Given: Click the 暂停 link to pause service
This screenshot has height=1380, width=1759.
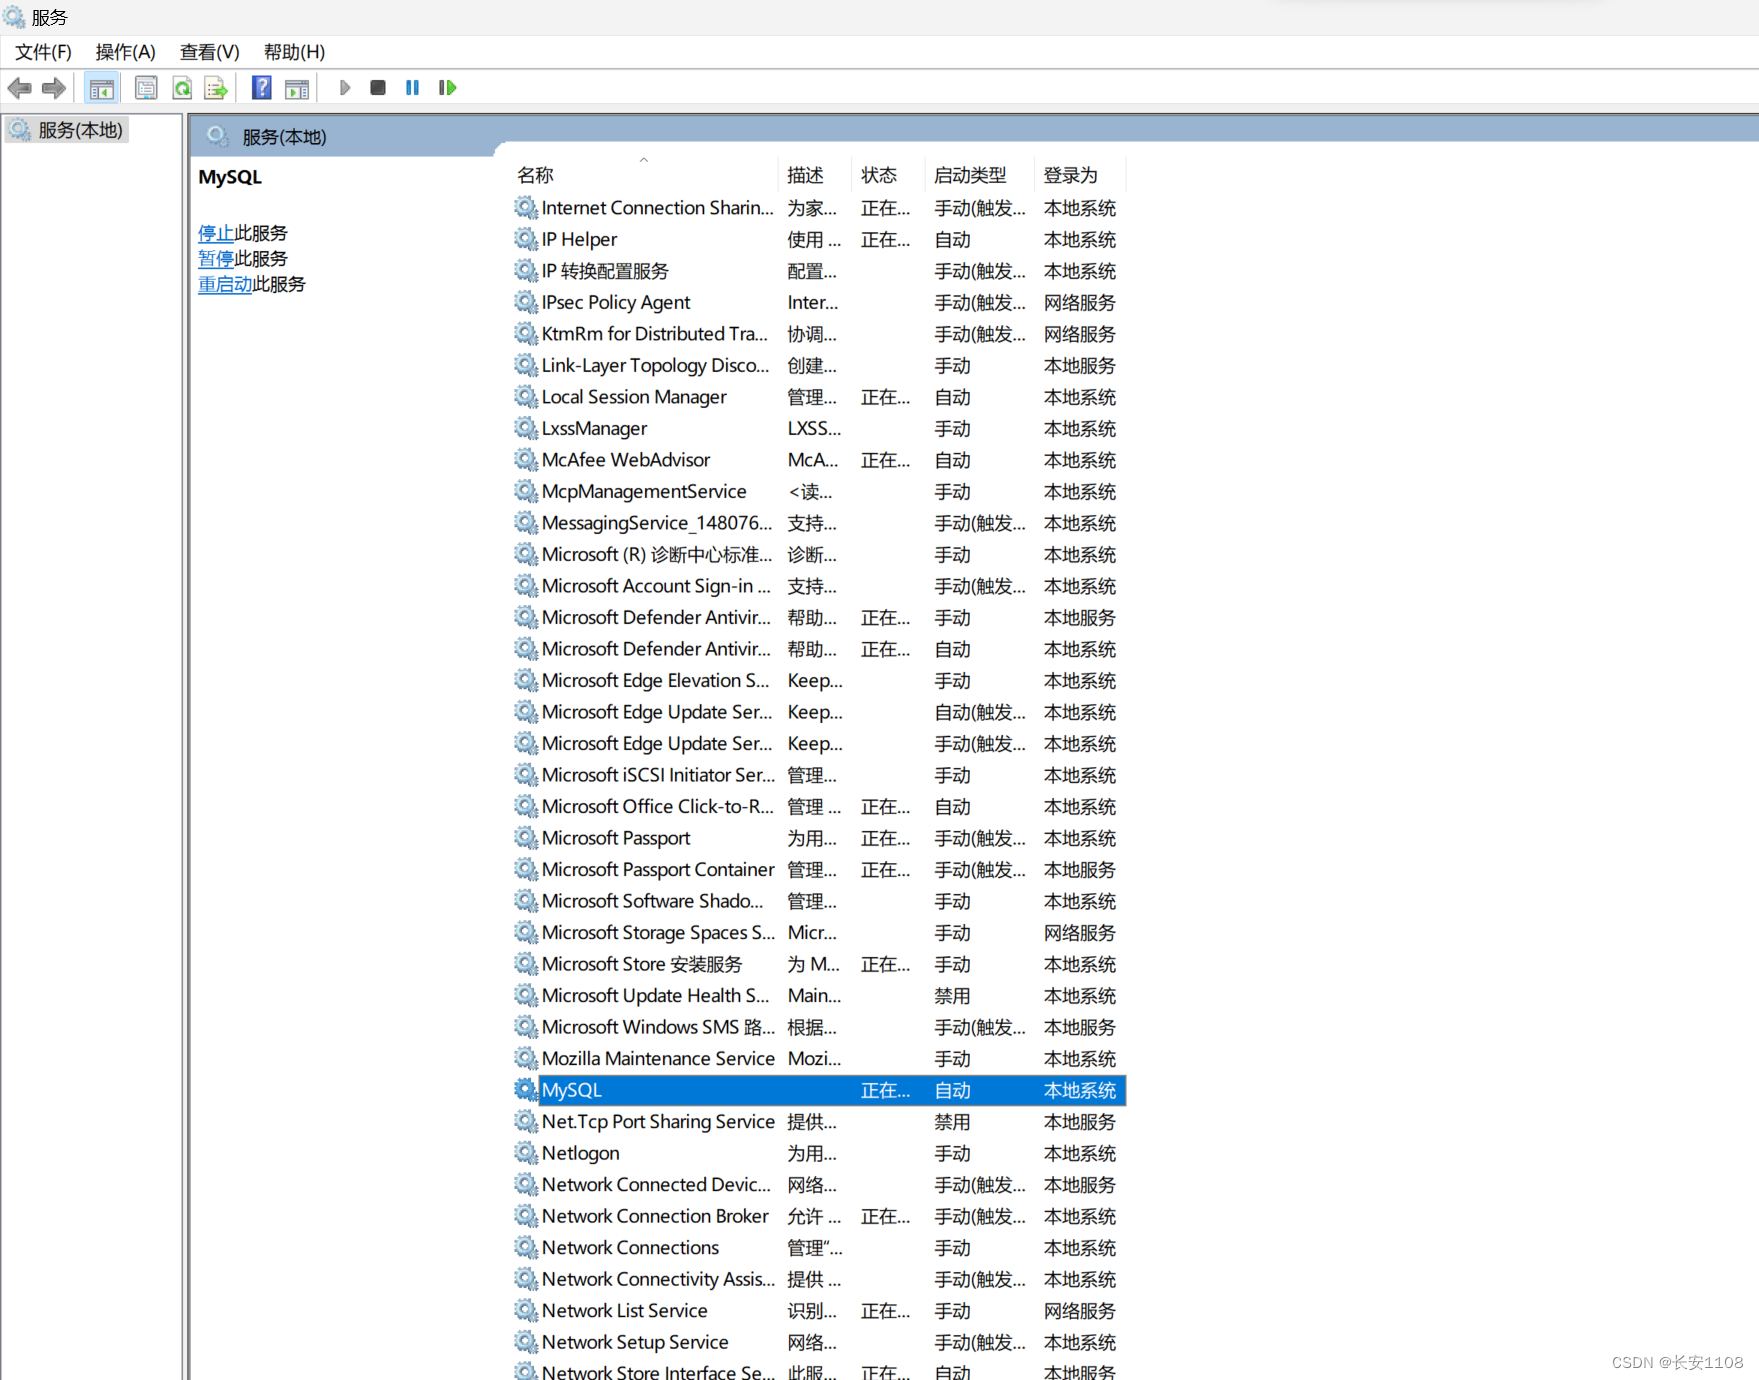Looking at the screenshot, I should (216, 258).
